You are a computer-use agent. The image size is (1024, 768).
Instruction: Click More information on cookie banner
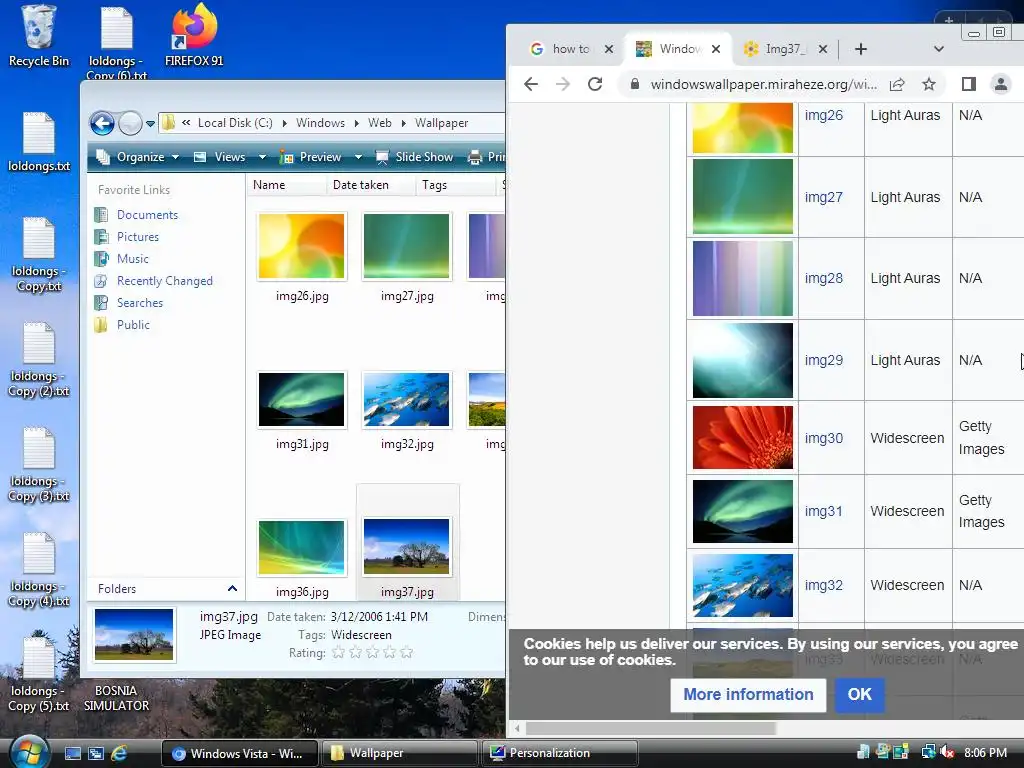748,695
